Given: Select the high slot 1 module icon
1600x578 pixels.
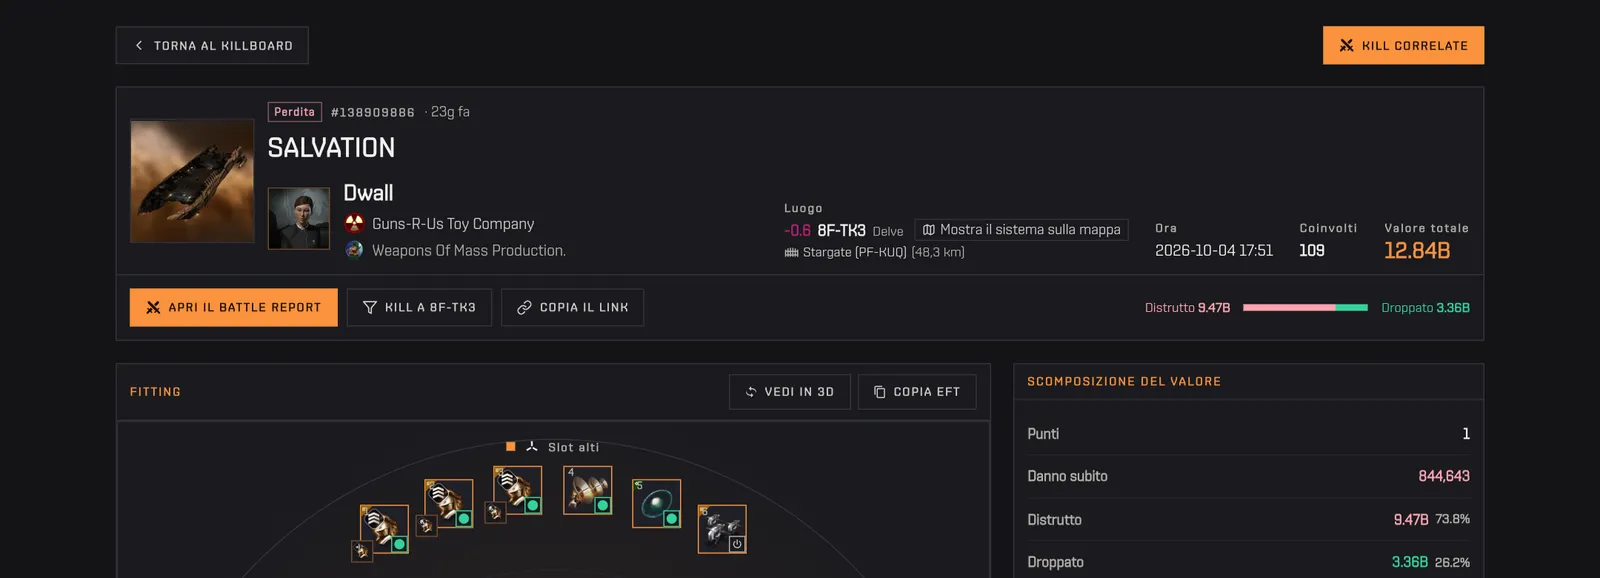Looking at the screenshot, I should click(x=385, y=529).
